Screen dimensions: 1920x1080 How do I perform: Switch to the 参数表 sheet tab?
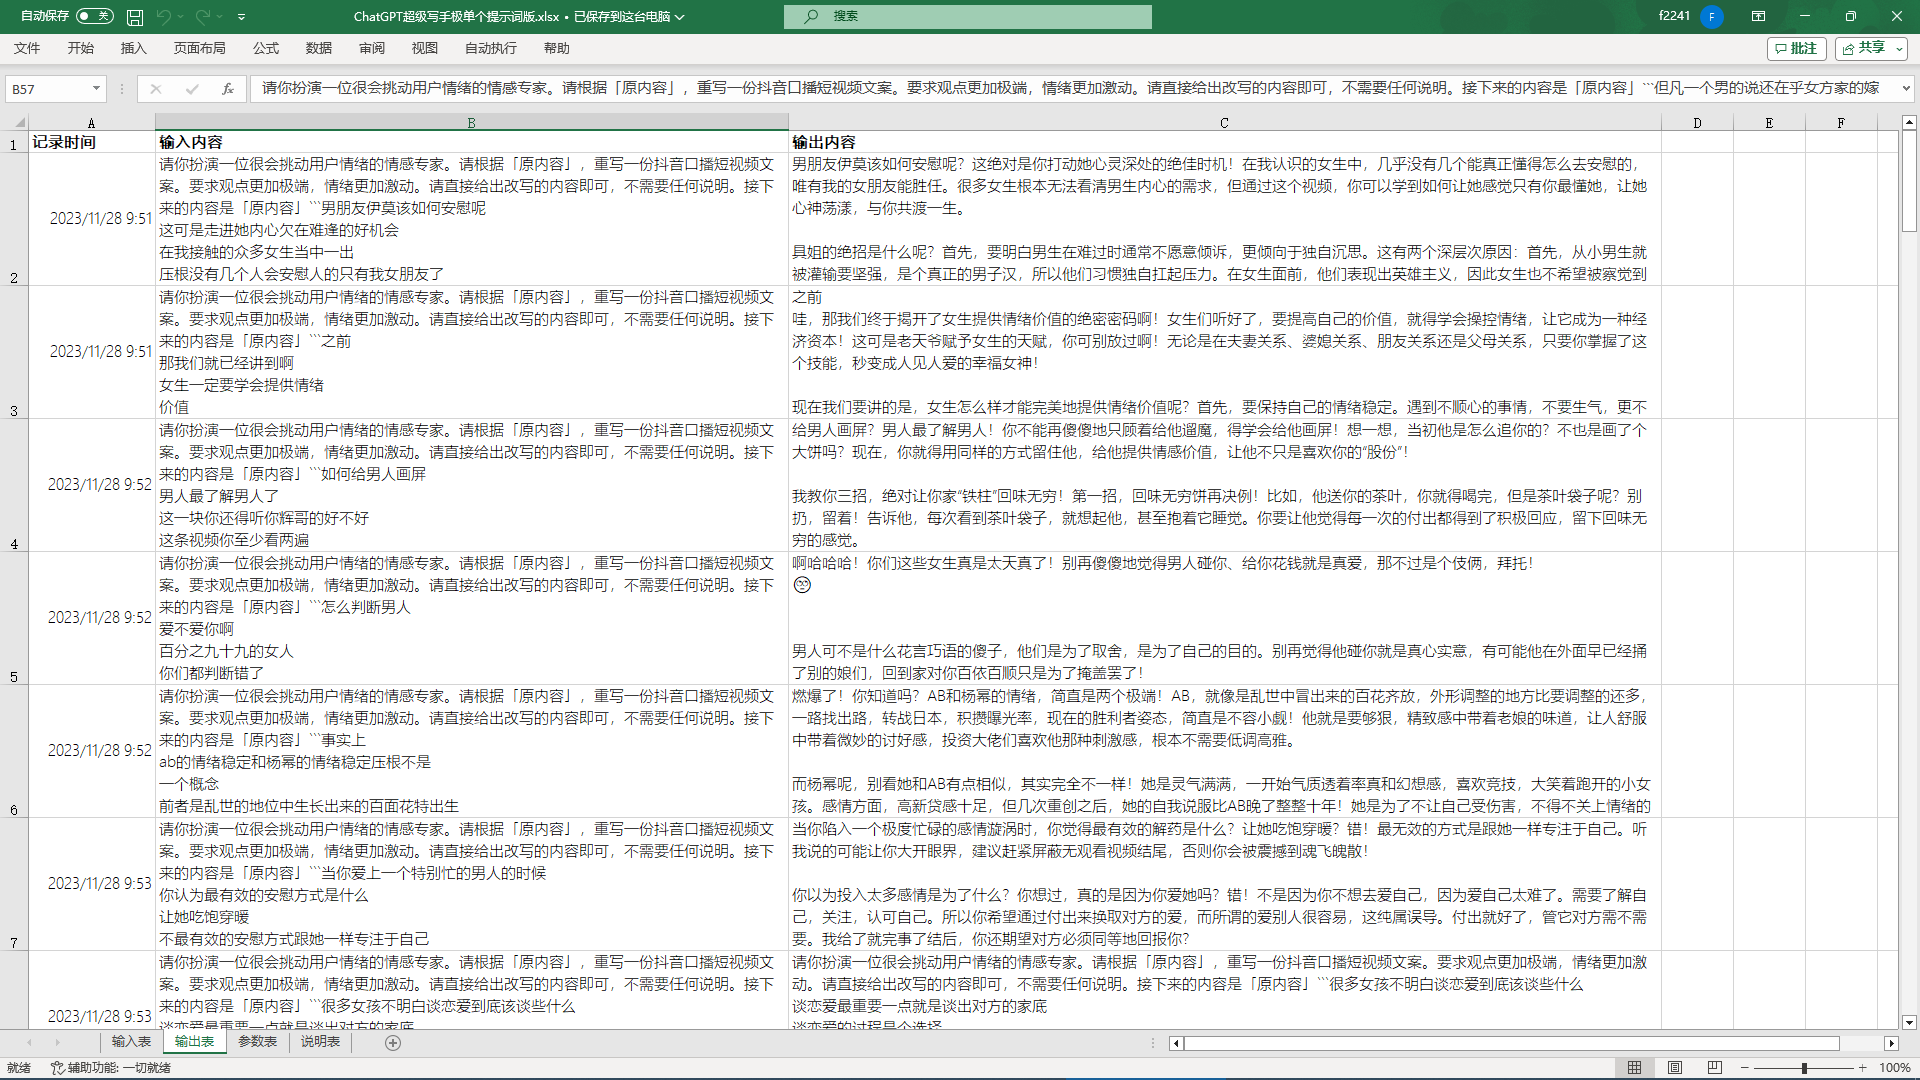click(x=257, y=1042)
